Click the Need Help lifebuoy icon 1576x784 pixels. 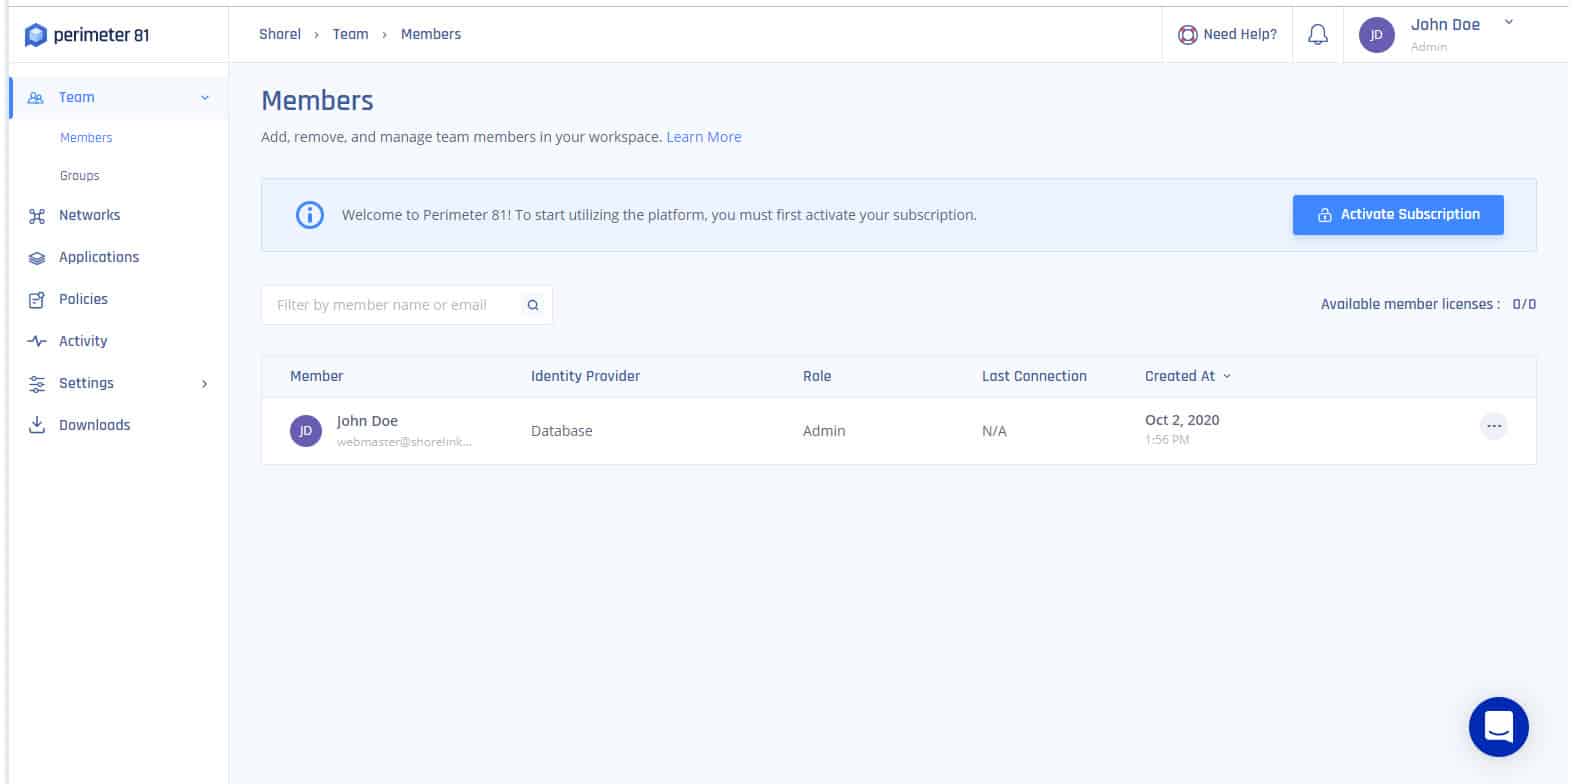(x=1187, y=35)
